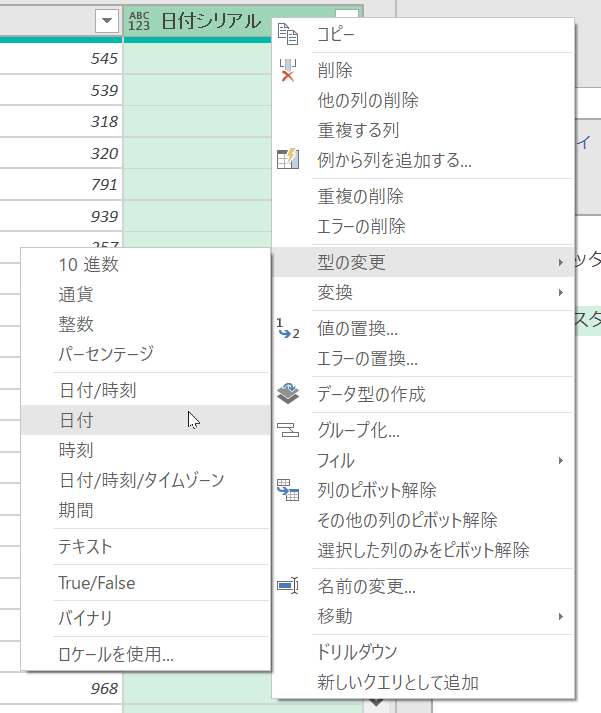Viewport: 601px width, 713px height.
Task: Click the rename column icon
Action: coord(288,587)
